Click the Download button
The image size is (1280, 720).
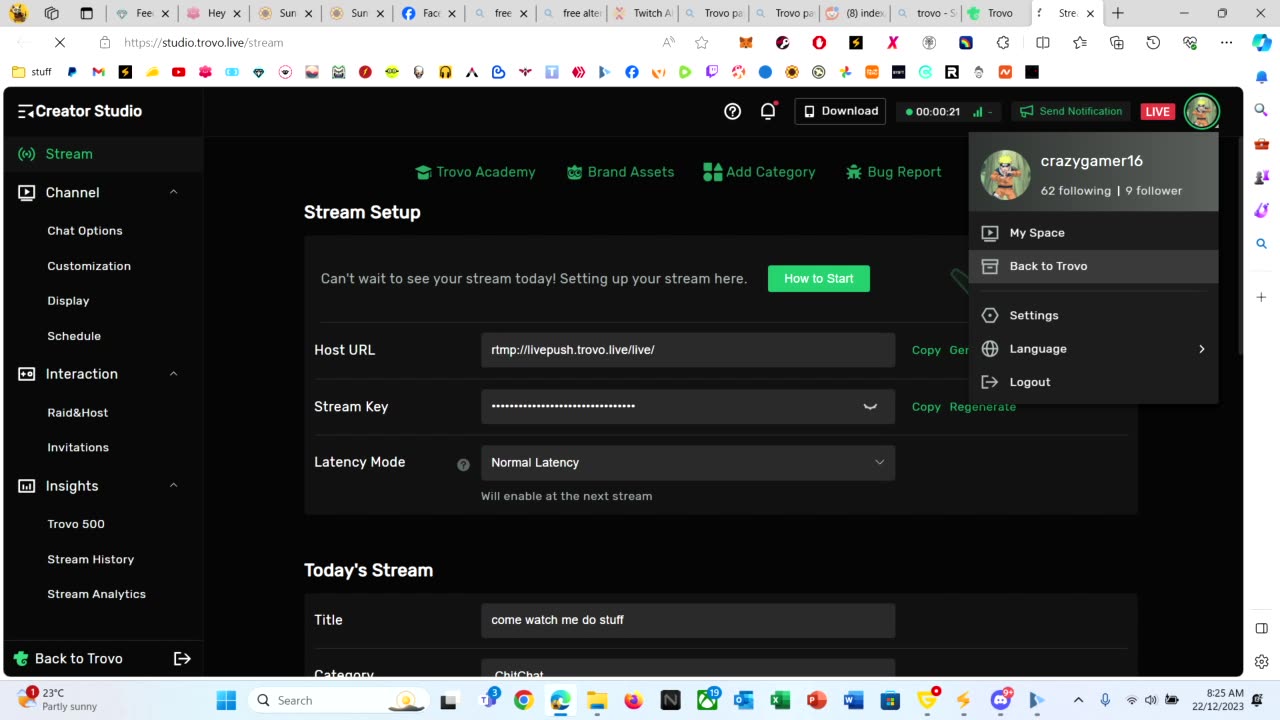point(840,111)
